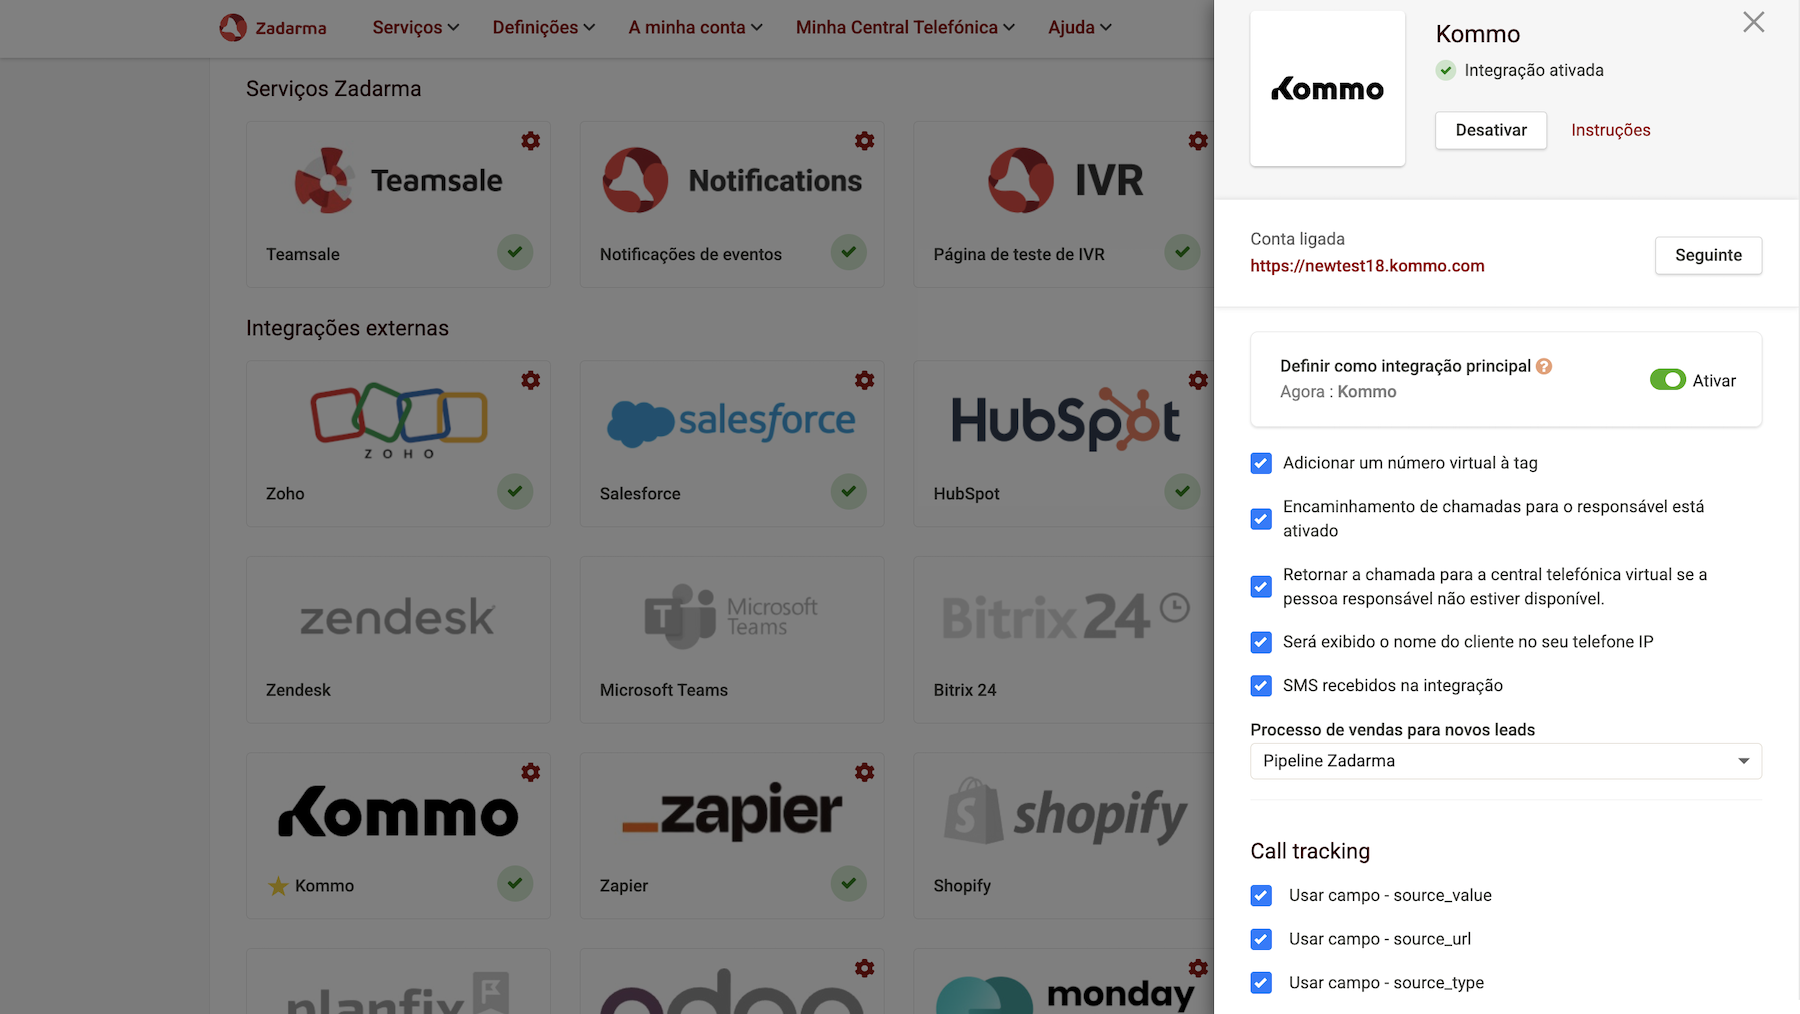This screenshot has height=1014, width=1800.
Task: Click the Zadarma logo icon
Action: point(233,27)
